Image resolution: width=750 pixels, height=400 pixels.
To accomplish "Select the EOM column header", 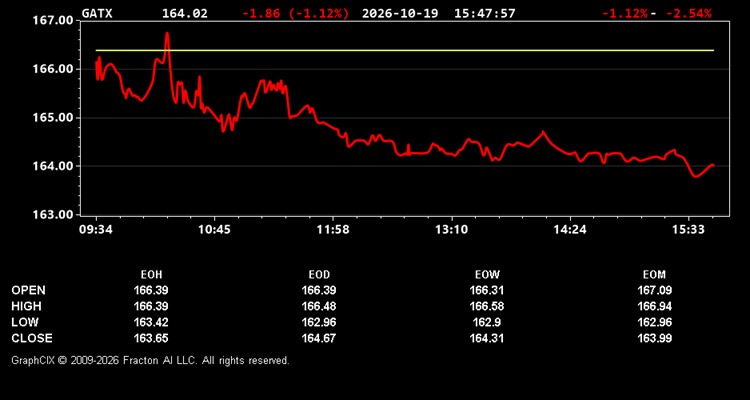I will [654, 275].
